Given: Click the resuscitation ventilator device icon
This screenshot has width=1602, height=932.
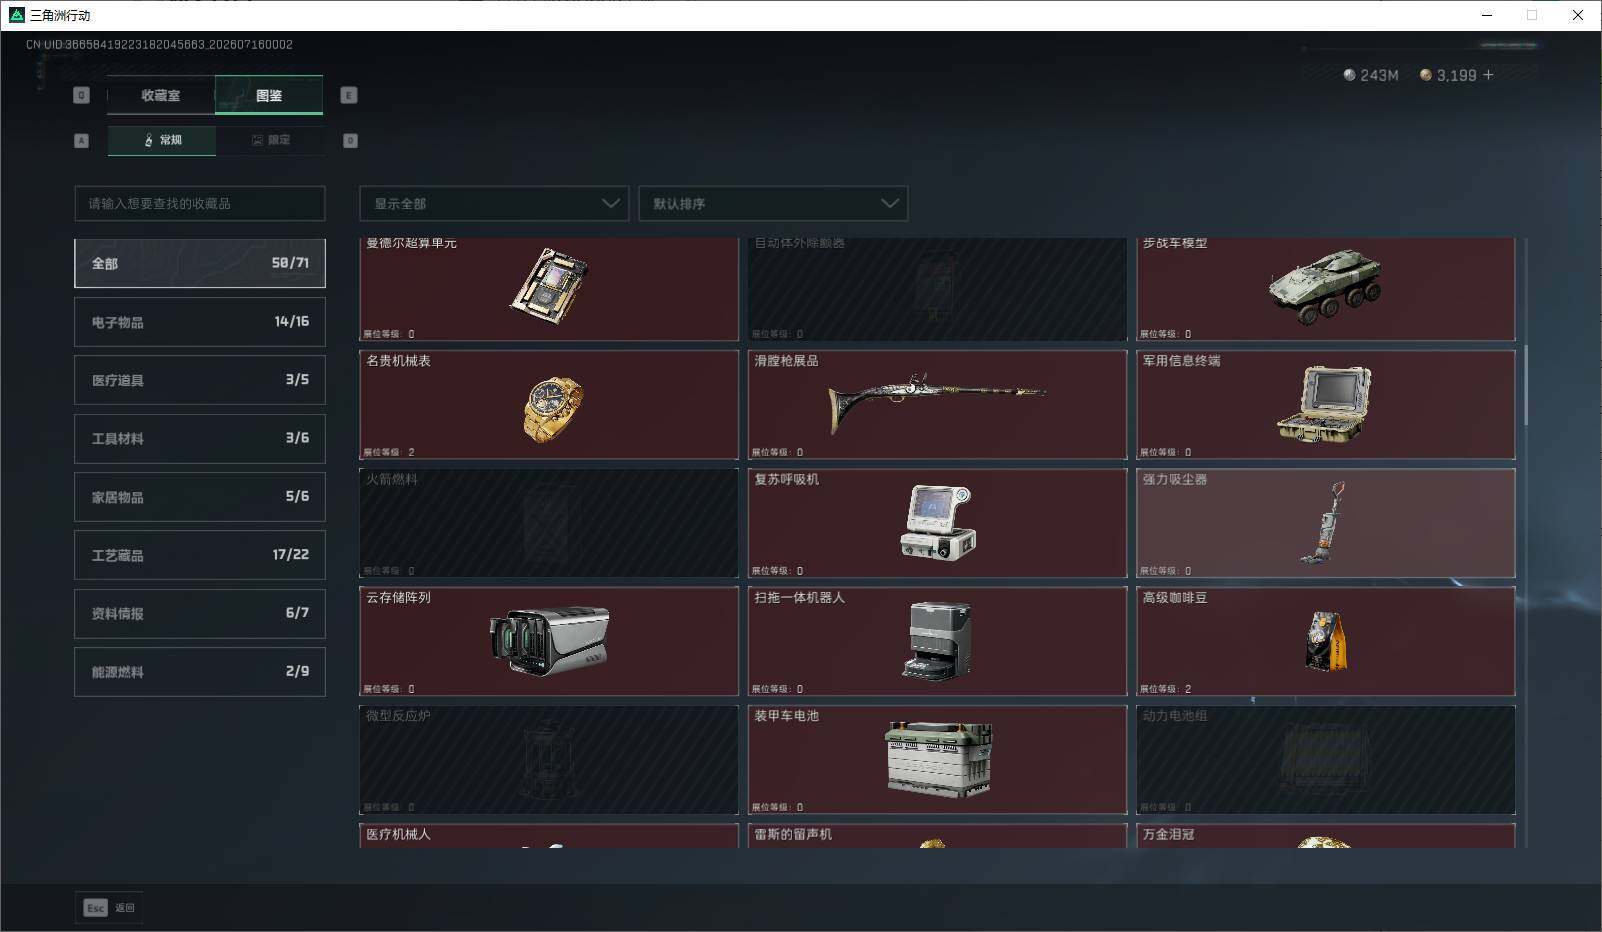Looking at the screenshot, I should (x=938, y=522).
